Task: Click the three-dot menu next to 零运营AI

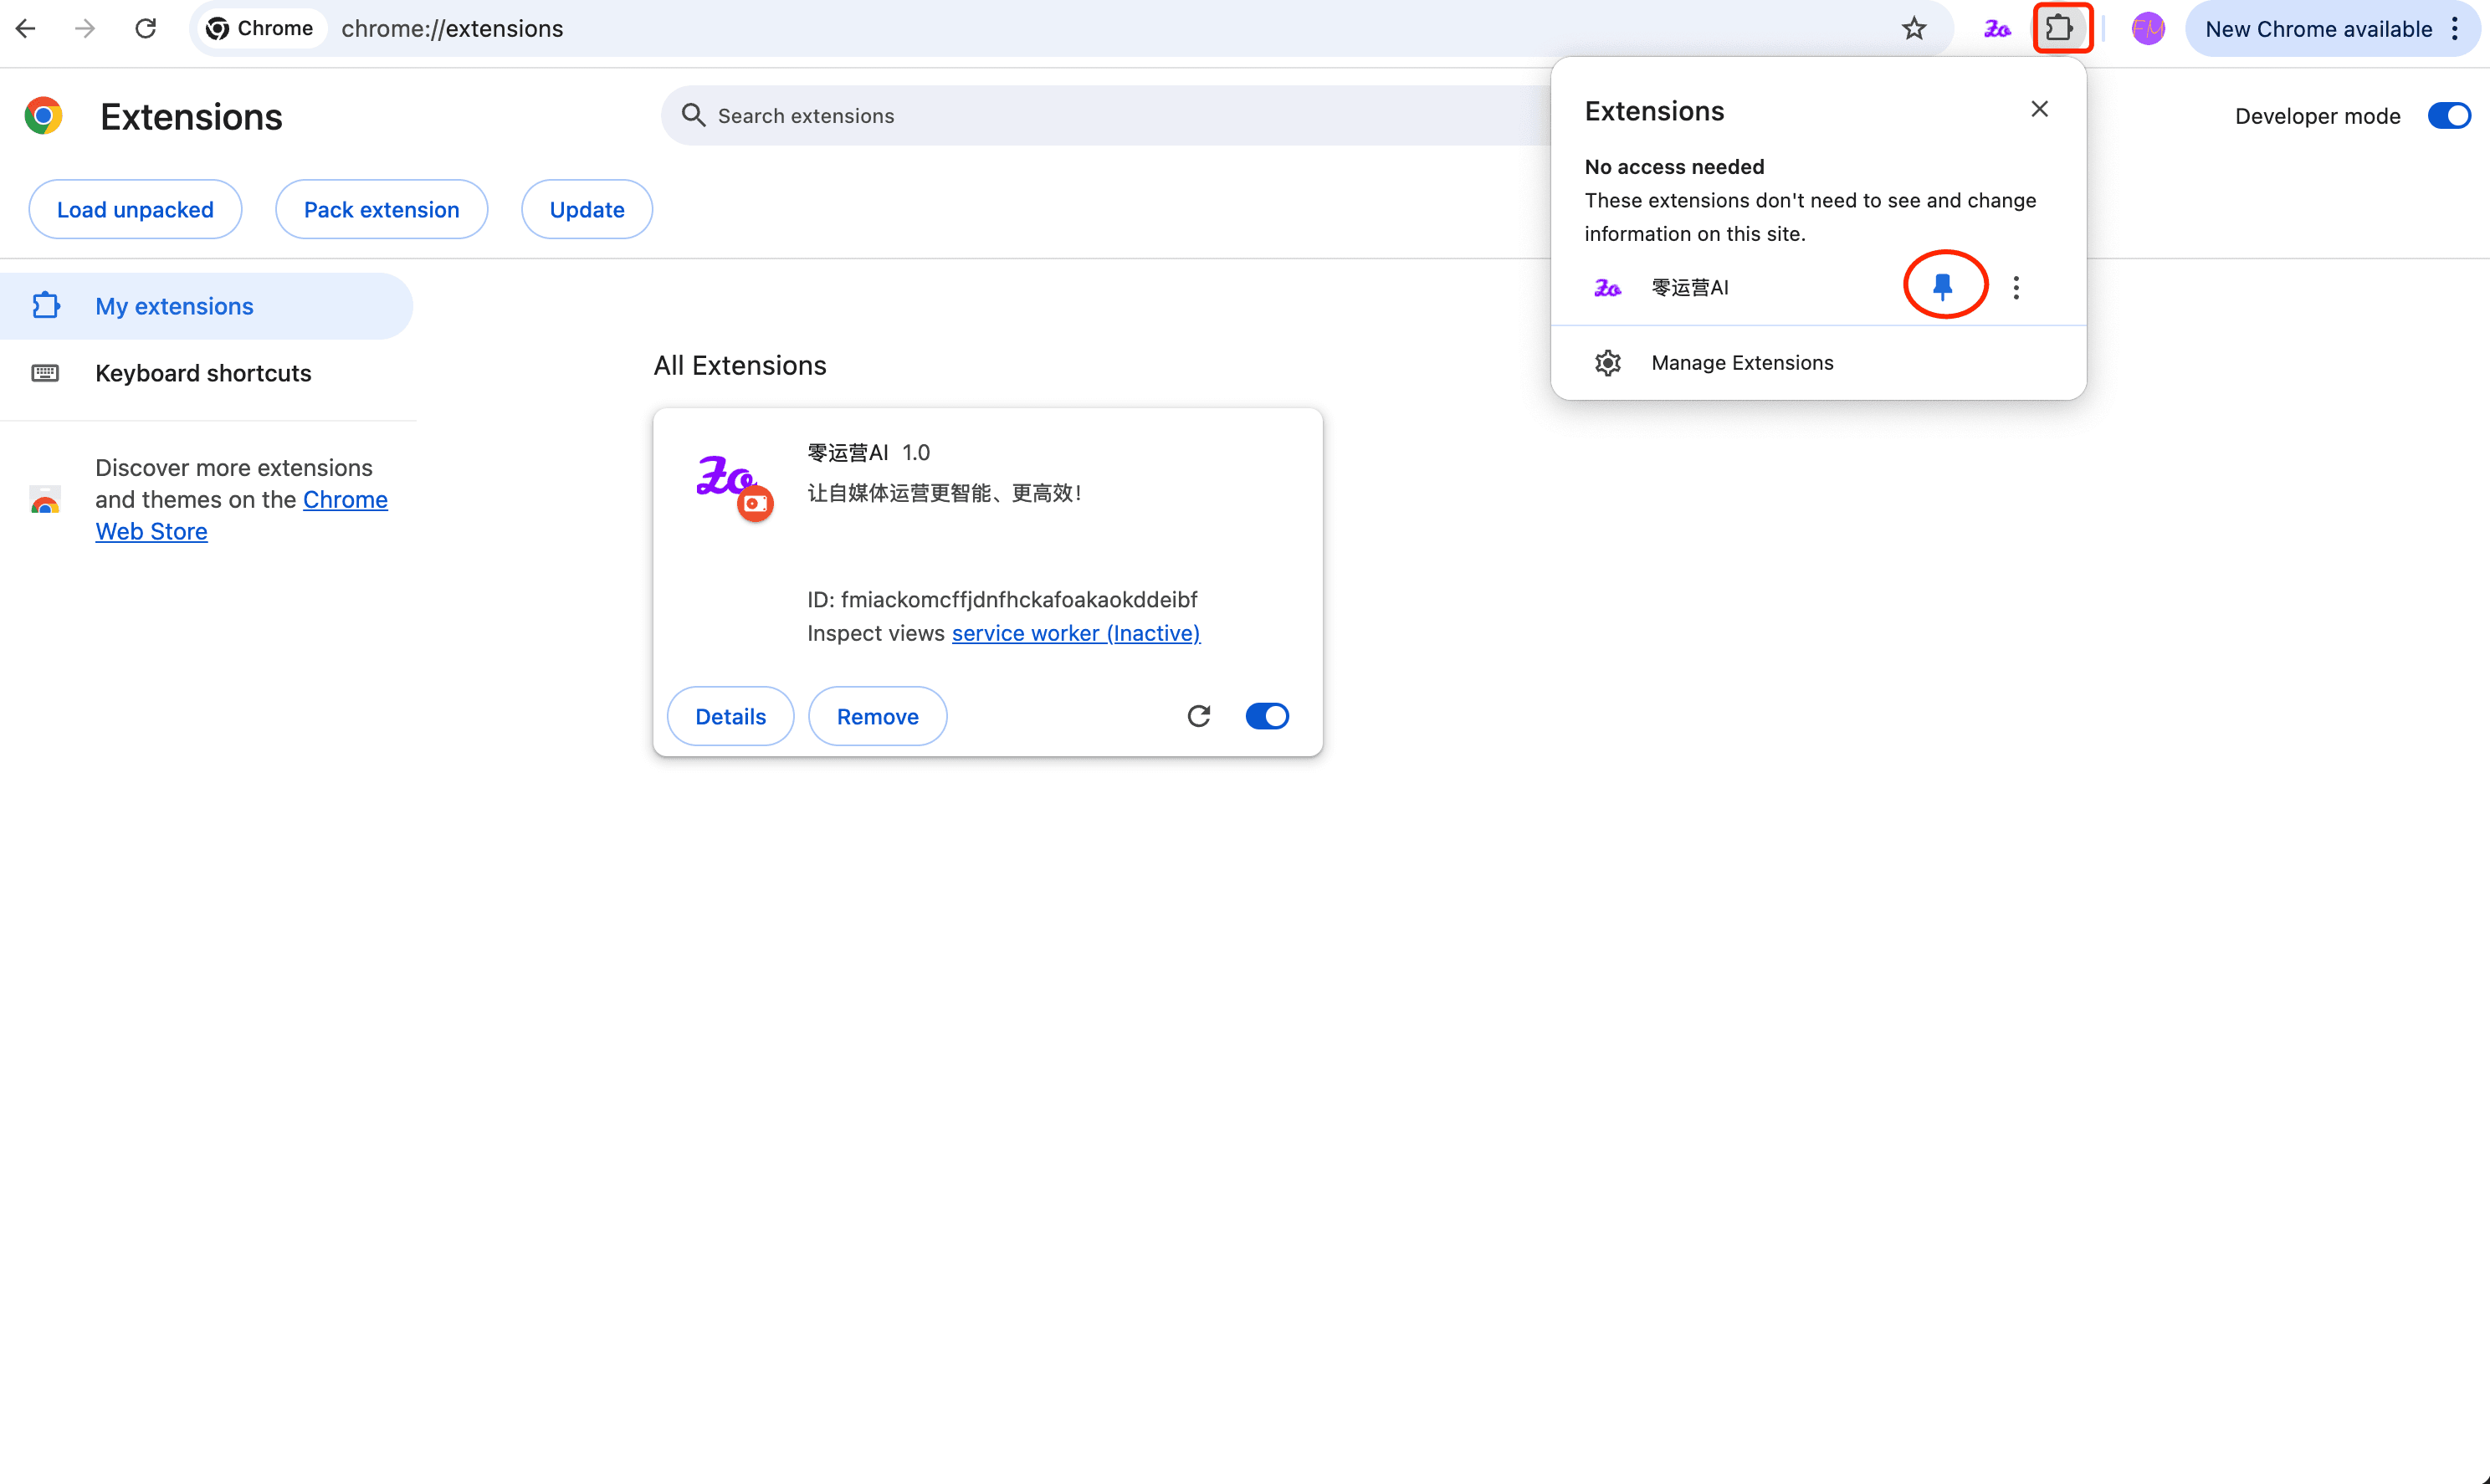Action: pos(2016,286)
